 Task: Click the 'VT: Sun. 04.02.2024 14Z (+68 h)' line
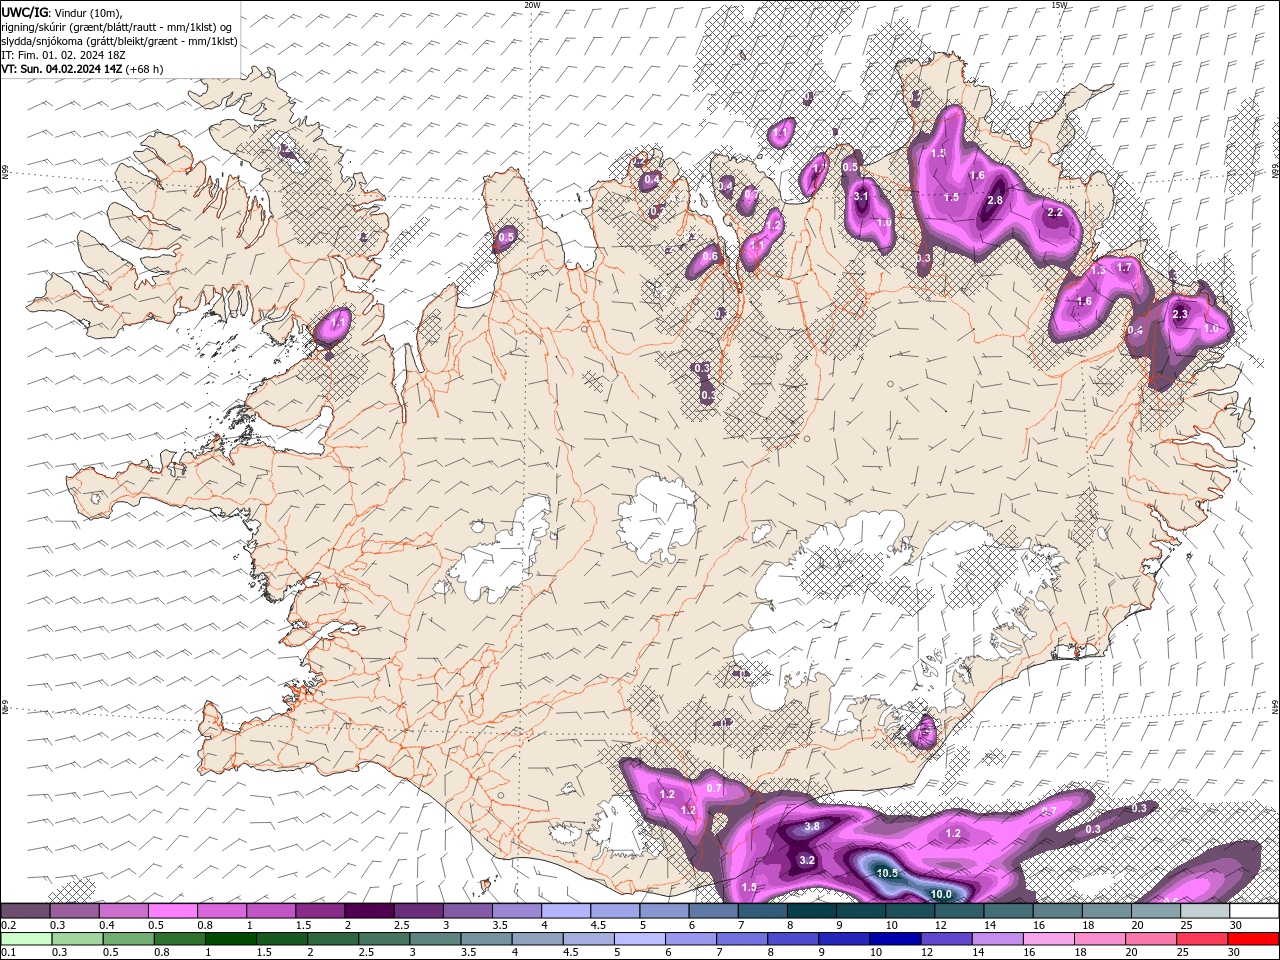click(82, 69)
